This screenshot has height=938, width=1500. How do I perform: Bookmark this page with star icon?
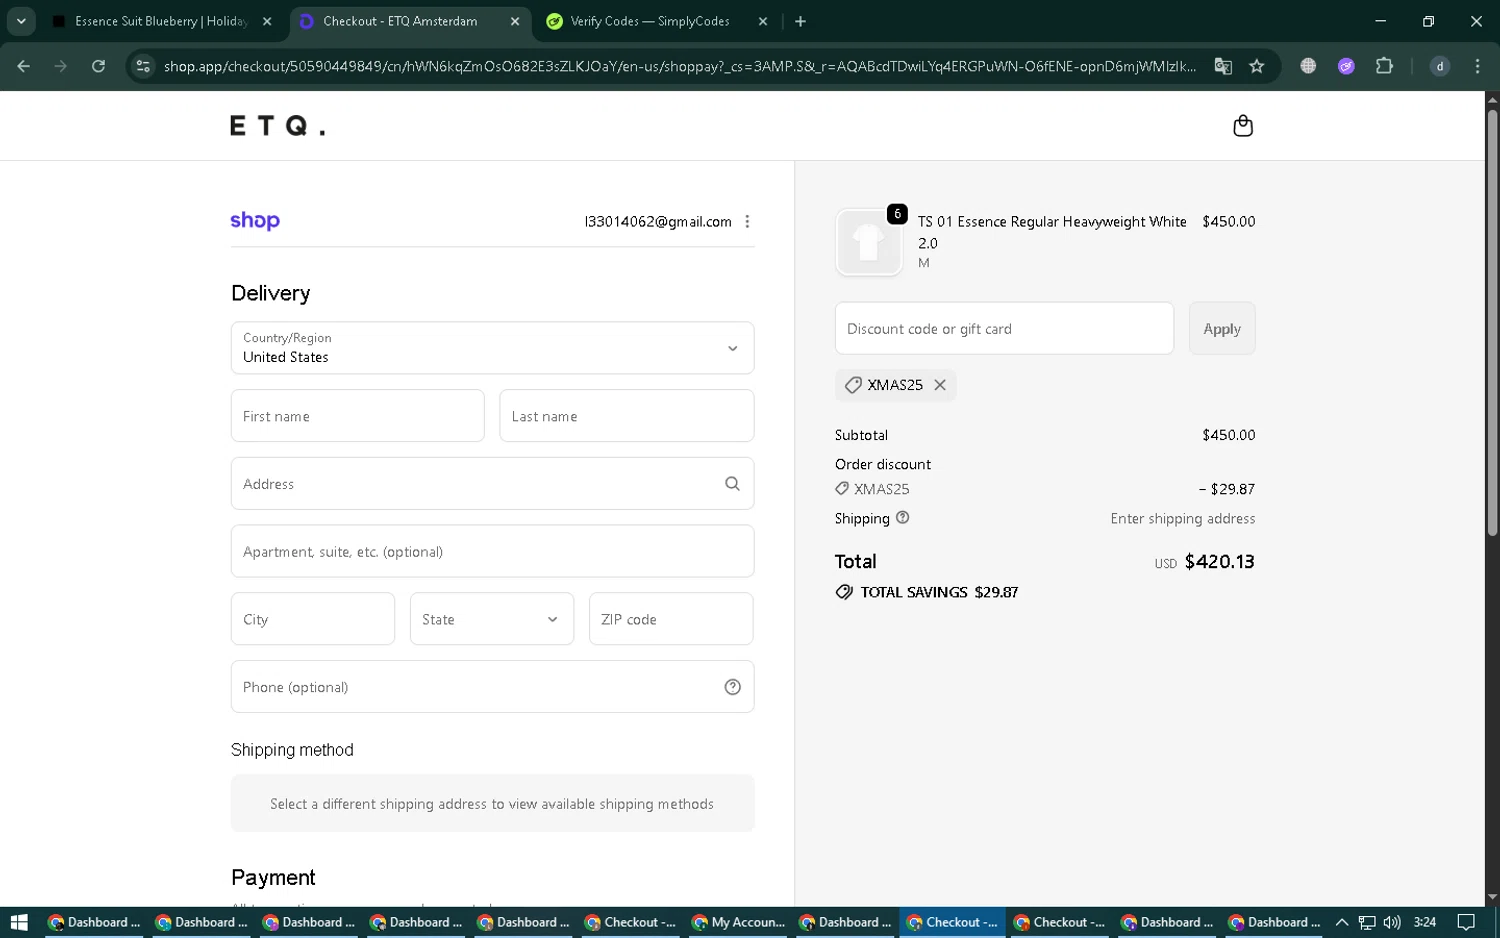click(x=1257, y=66)
